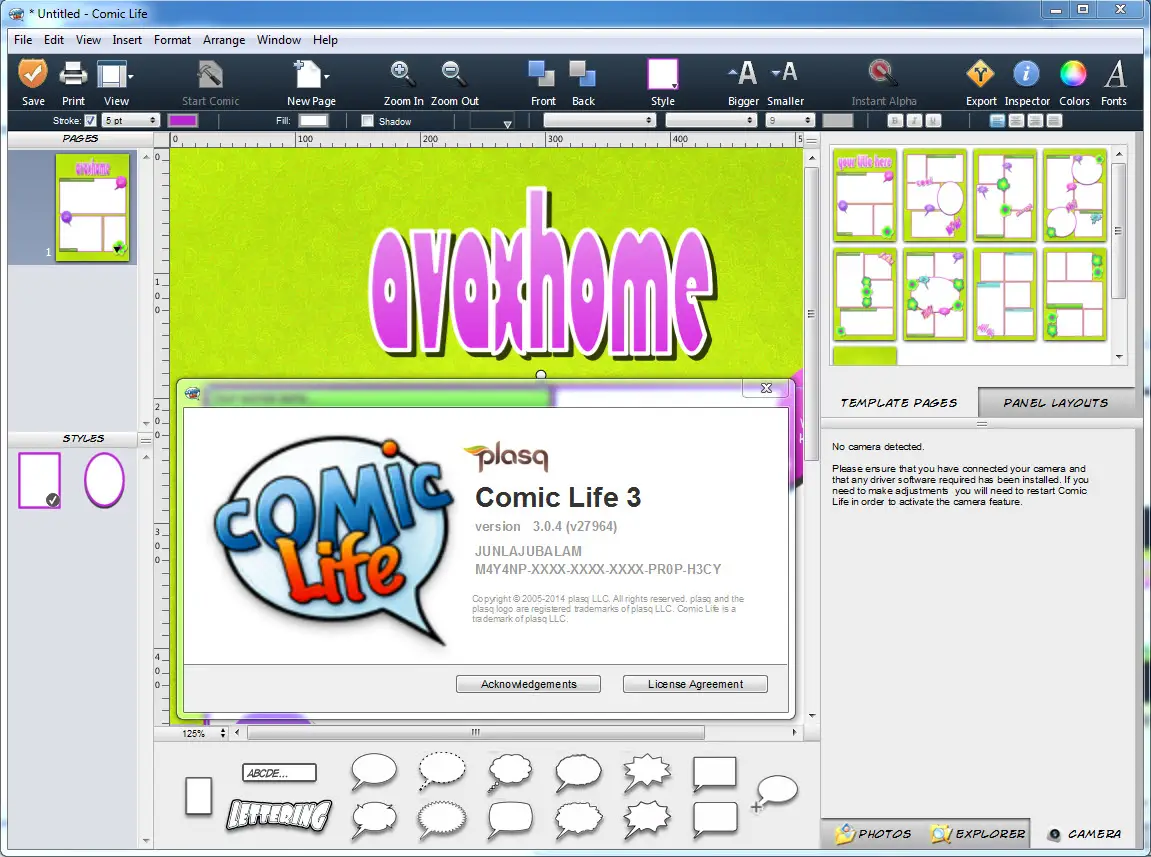
Task: Open the Styles panel options menu
Action: [145, 439]
